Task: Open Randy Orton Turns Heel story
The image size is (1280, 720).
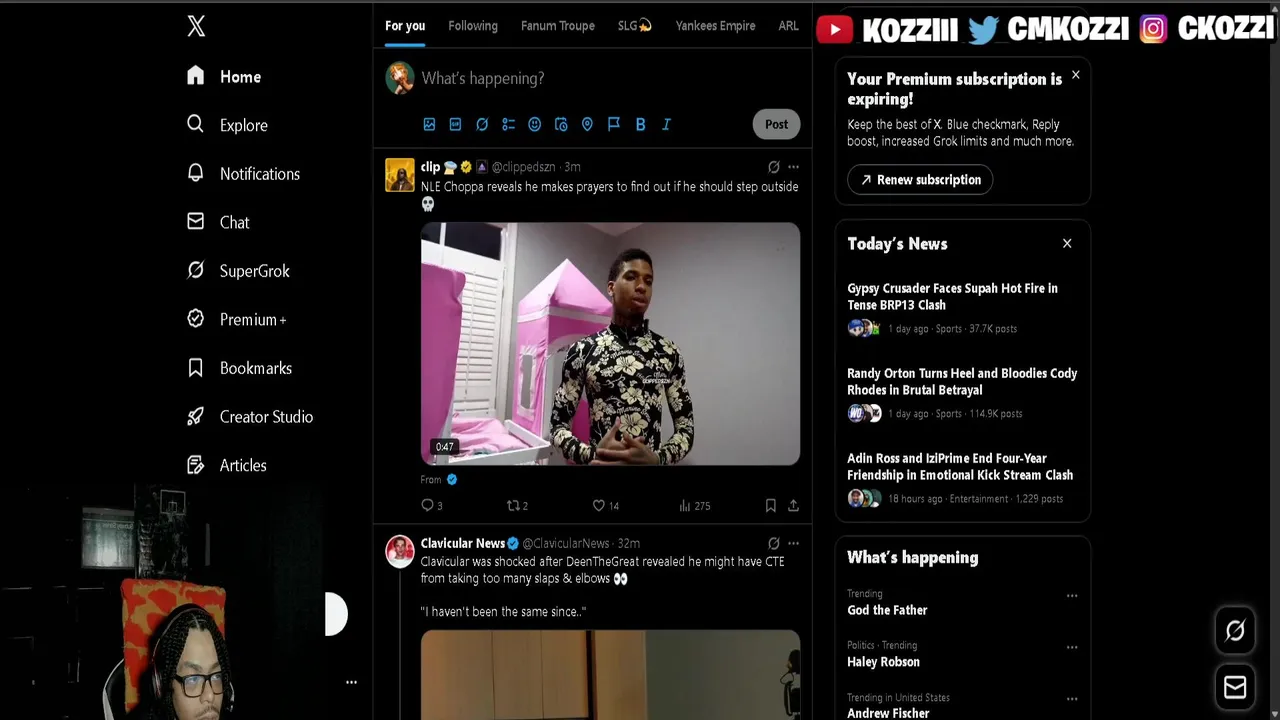Action: pos(962,382)
